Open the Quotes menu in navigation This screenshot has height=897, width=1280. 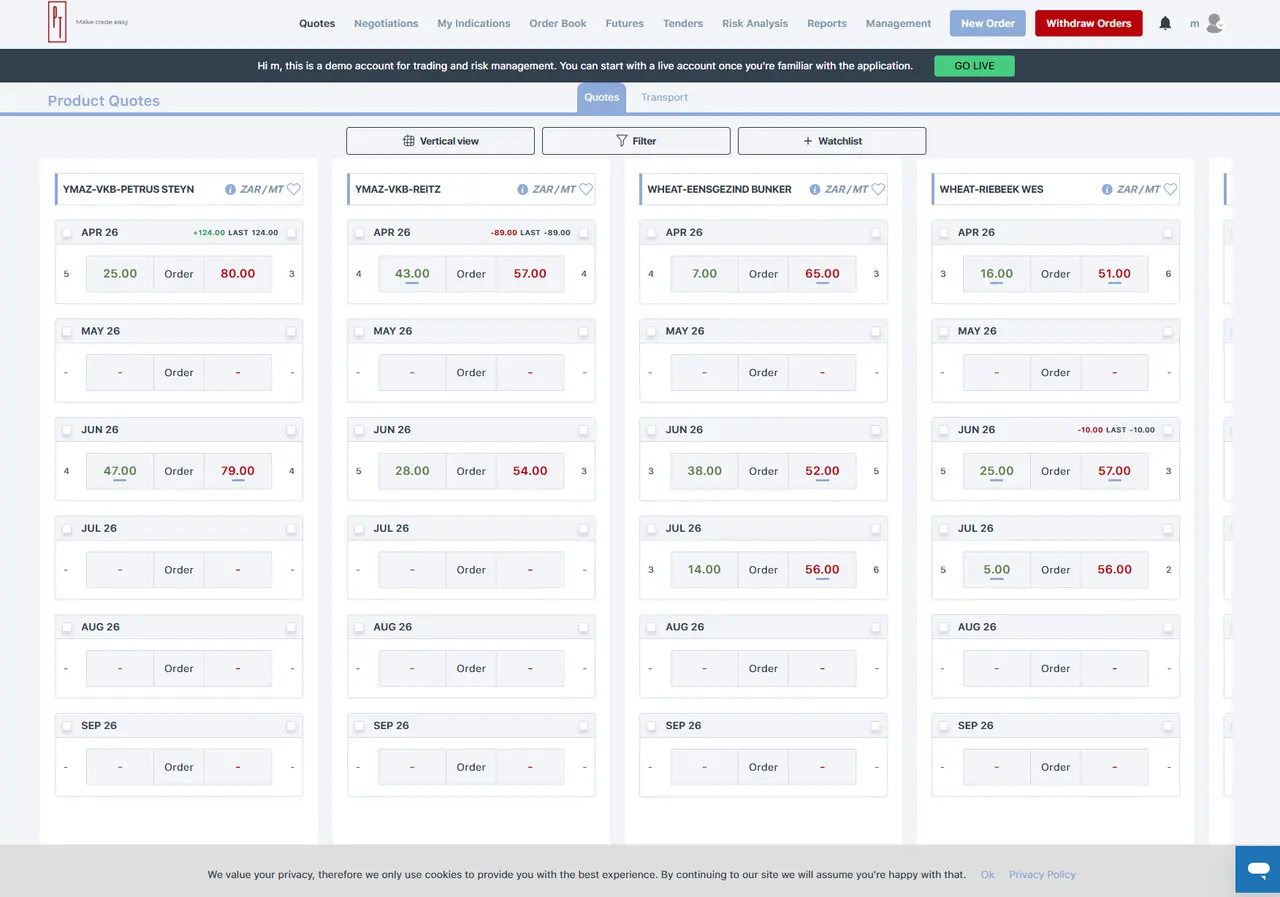pos(317,23)
